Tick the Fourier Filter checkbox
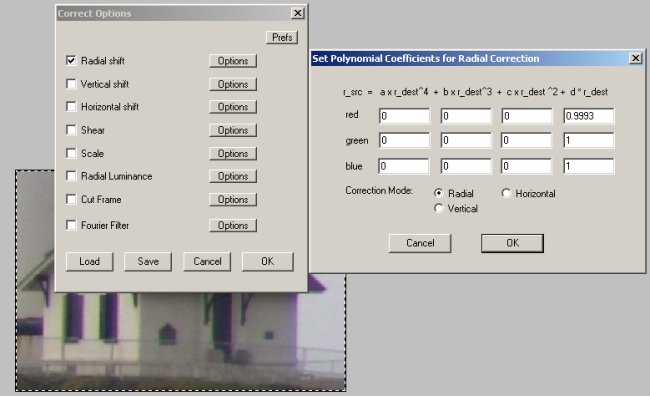 pos(71,225)
